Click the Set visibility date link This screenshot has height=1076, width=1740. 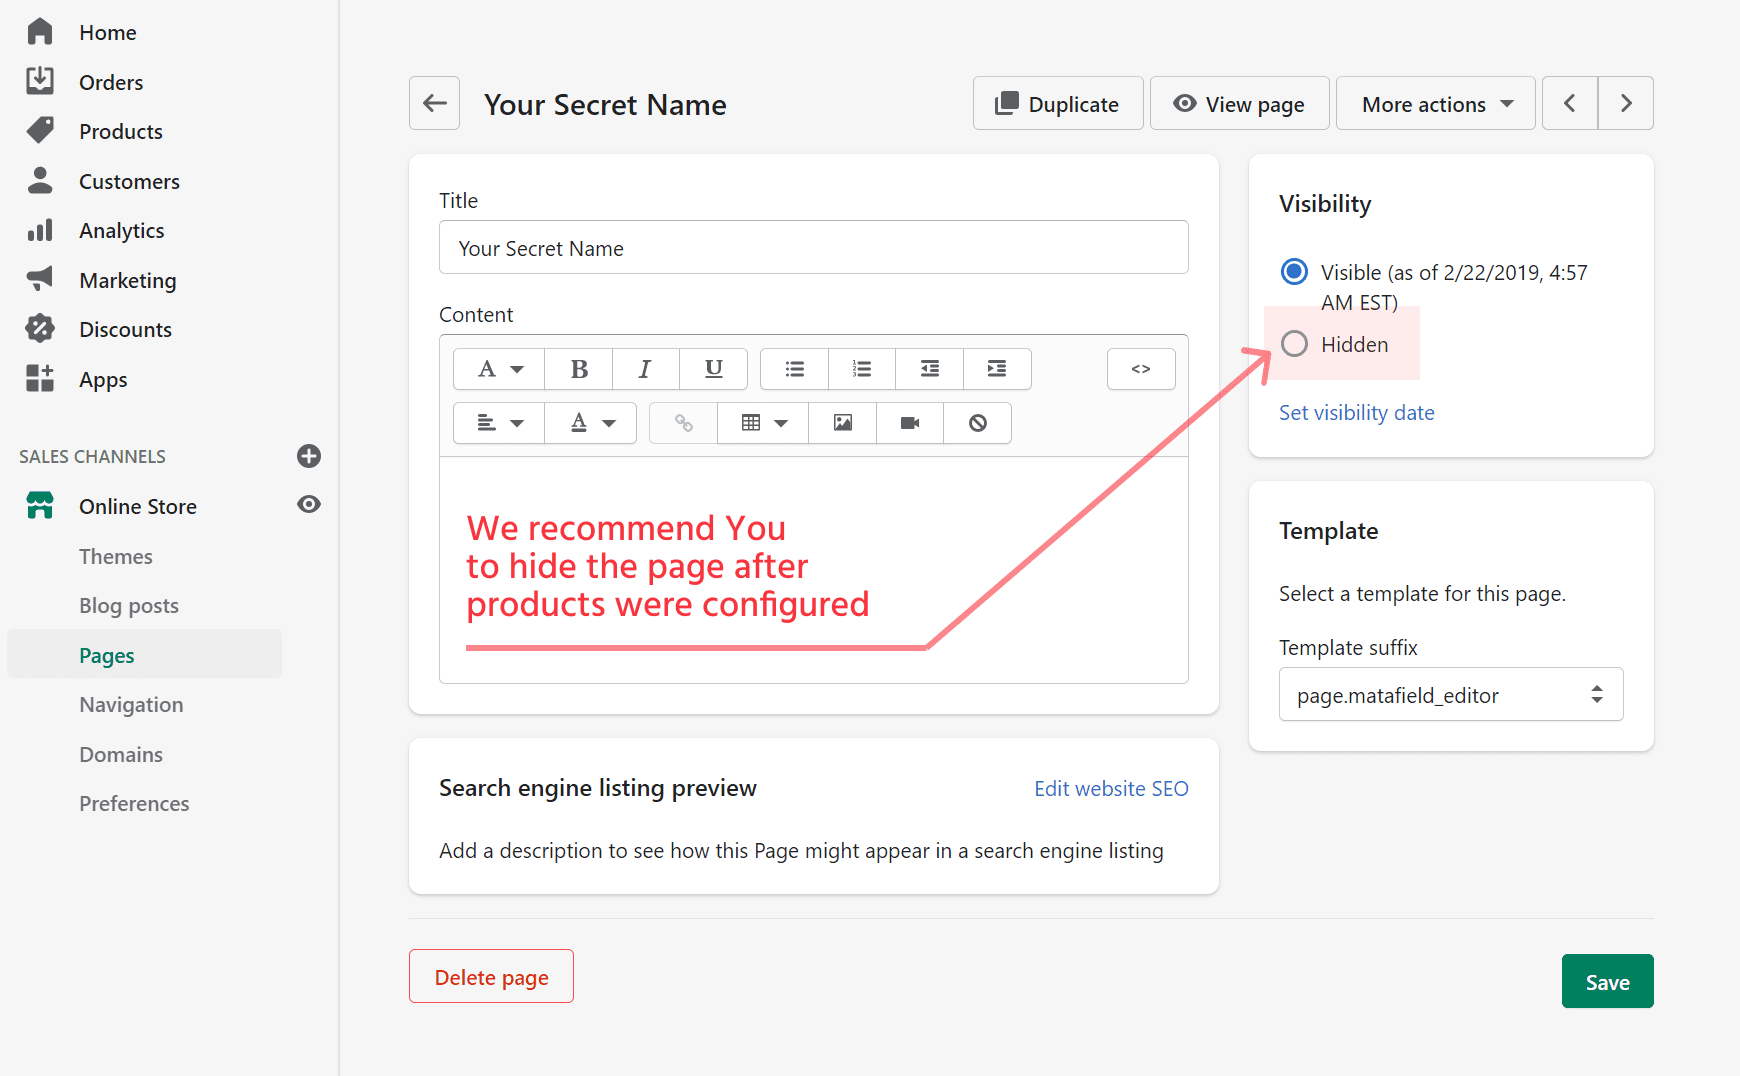click(x=1356, y=412)
